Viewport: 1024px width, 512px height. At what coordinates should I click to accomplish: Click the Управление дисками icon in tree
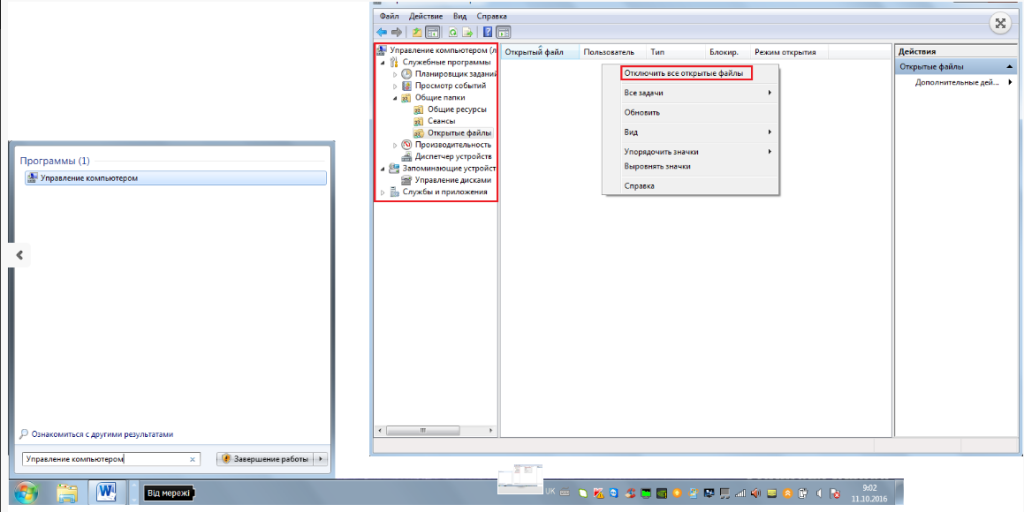(406, 180)
